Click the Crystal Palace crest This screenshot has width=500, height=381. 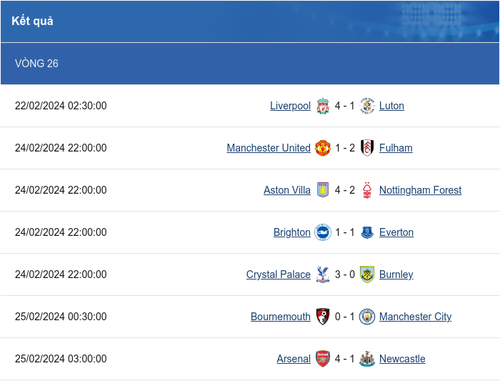click(x=323, y=274)
